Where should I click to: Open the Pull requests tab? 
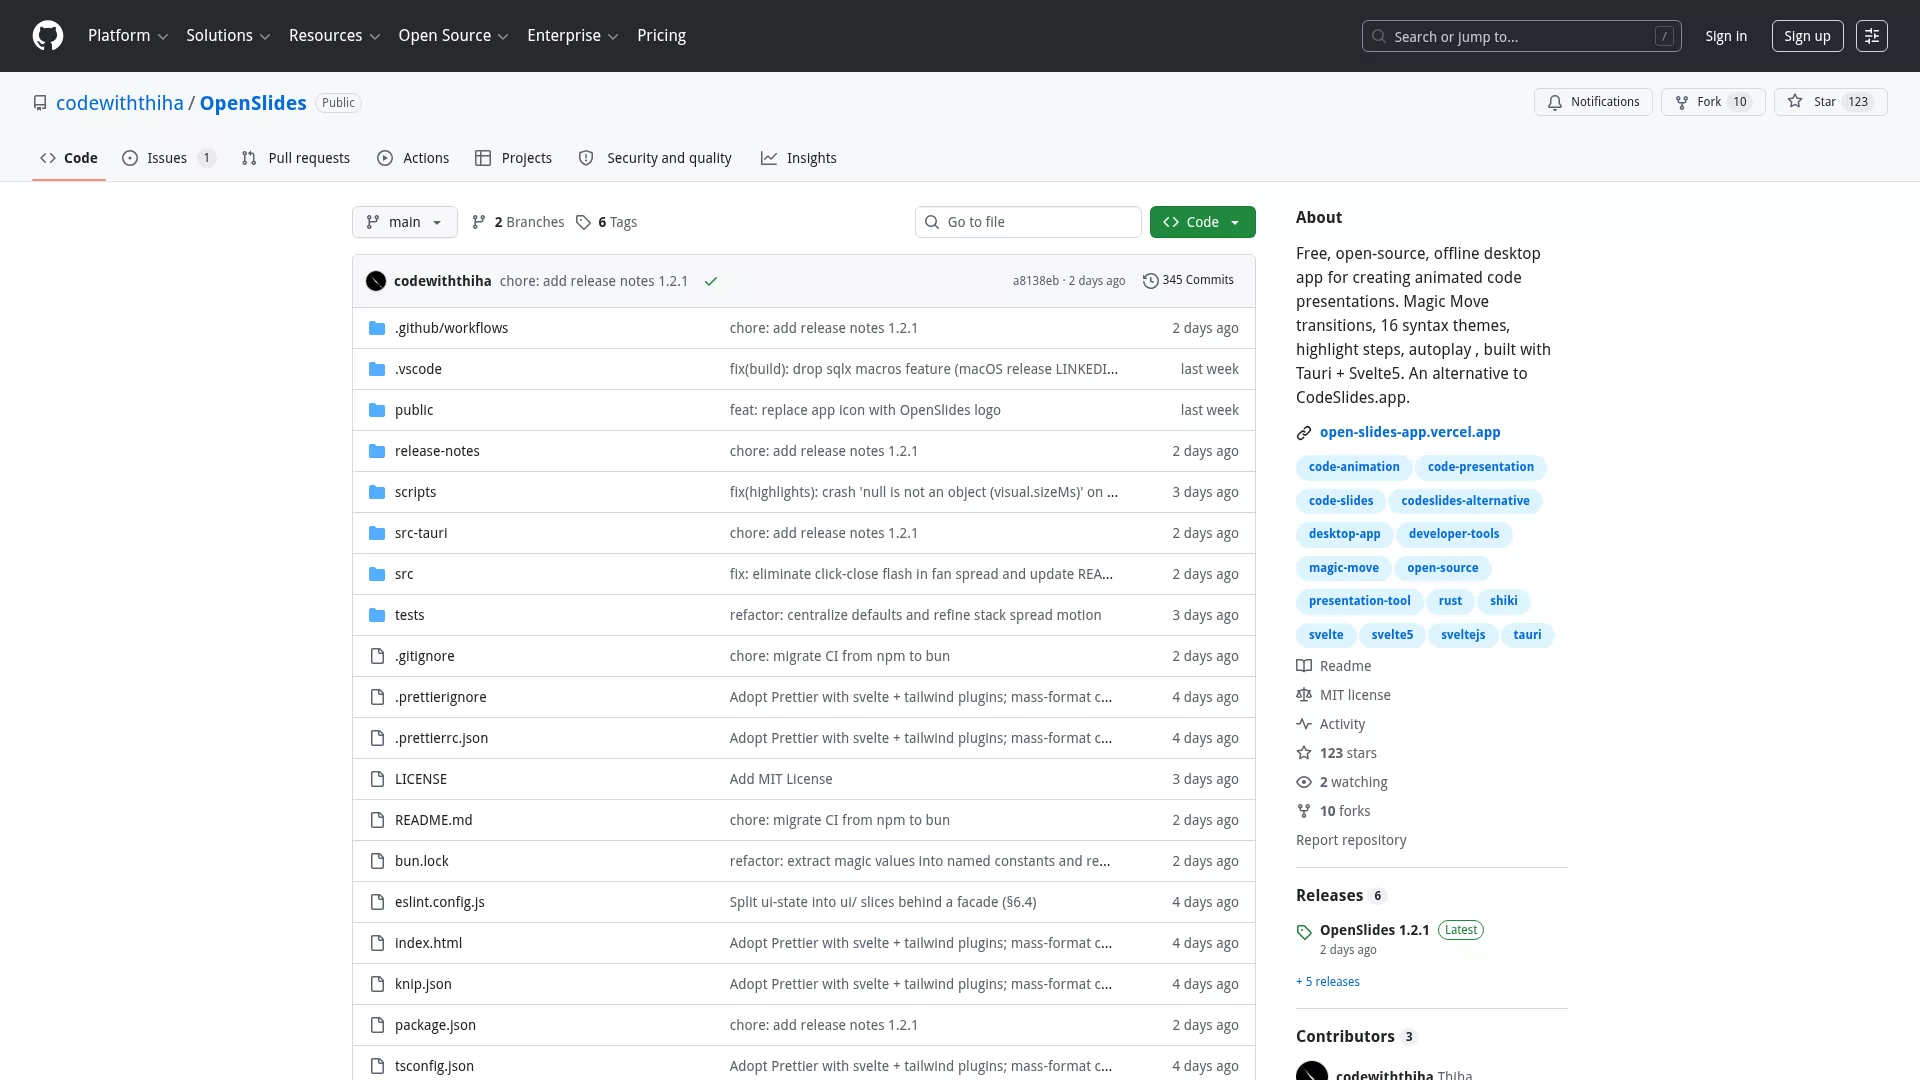[x=296, y=158]
